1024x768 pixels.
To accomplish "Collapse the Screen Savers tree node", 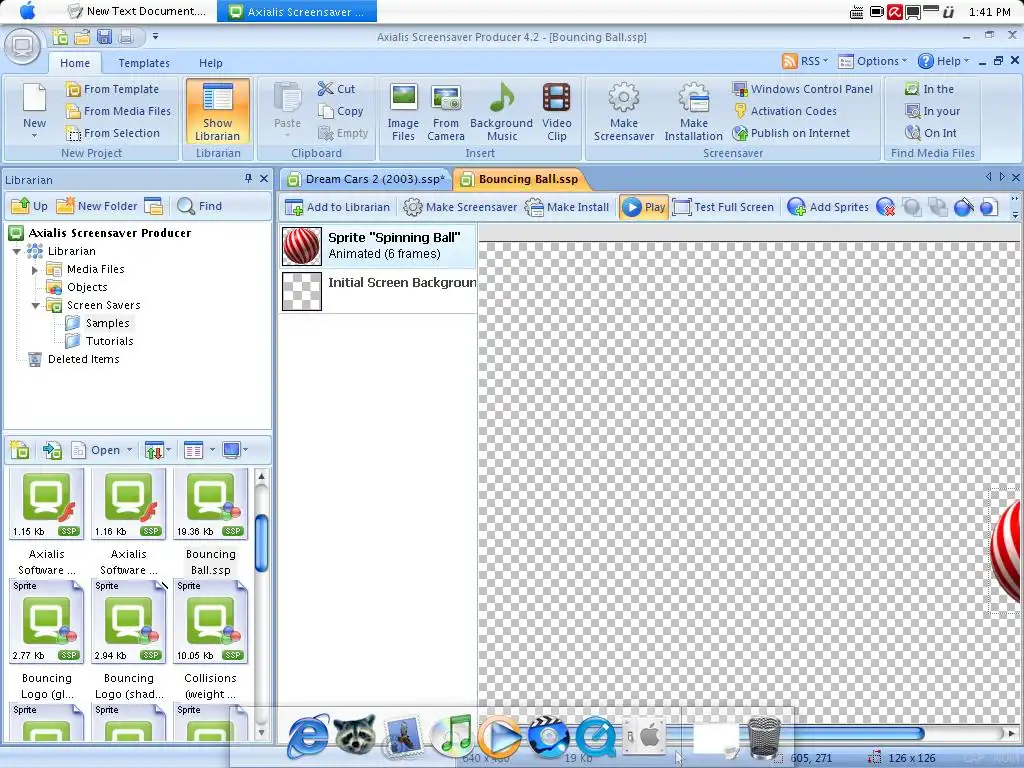I will coord(35,306).
